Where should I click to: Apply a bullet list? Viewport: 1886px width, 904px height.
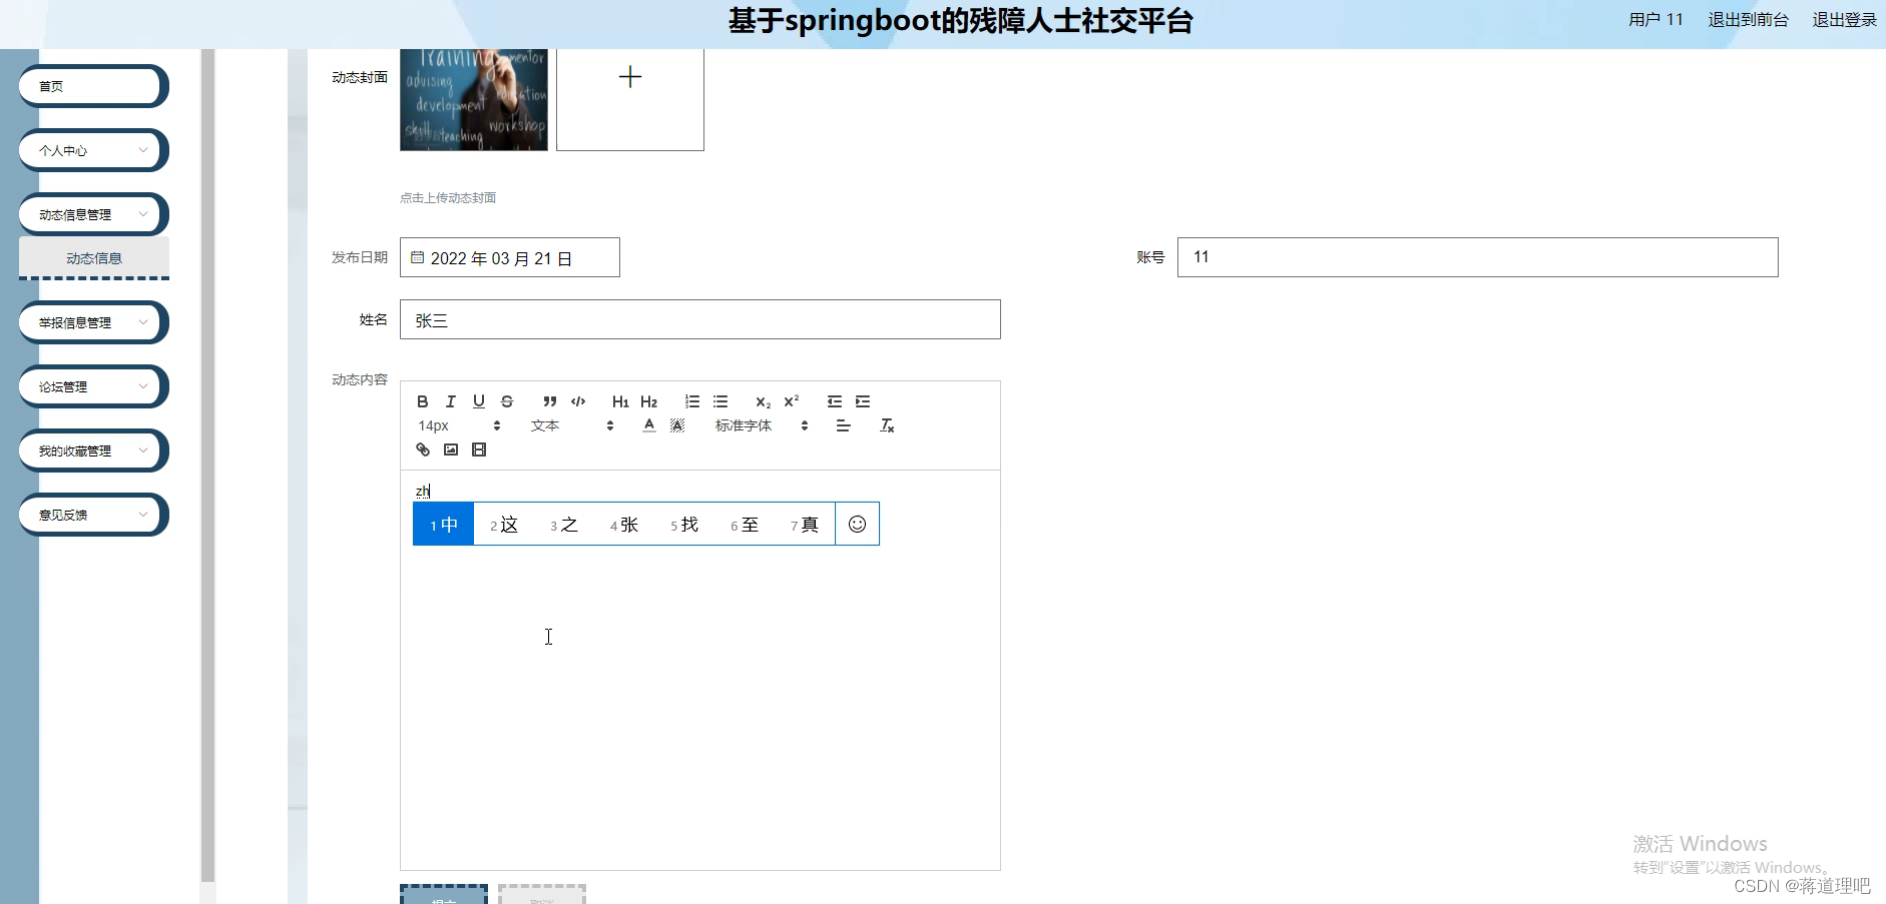pyautogui.click(x=719, y=401)
